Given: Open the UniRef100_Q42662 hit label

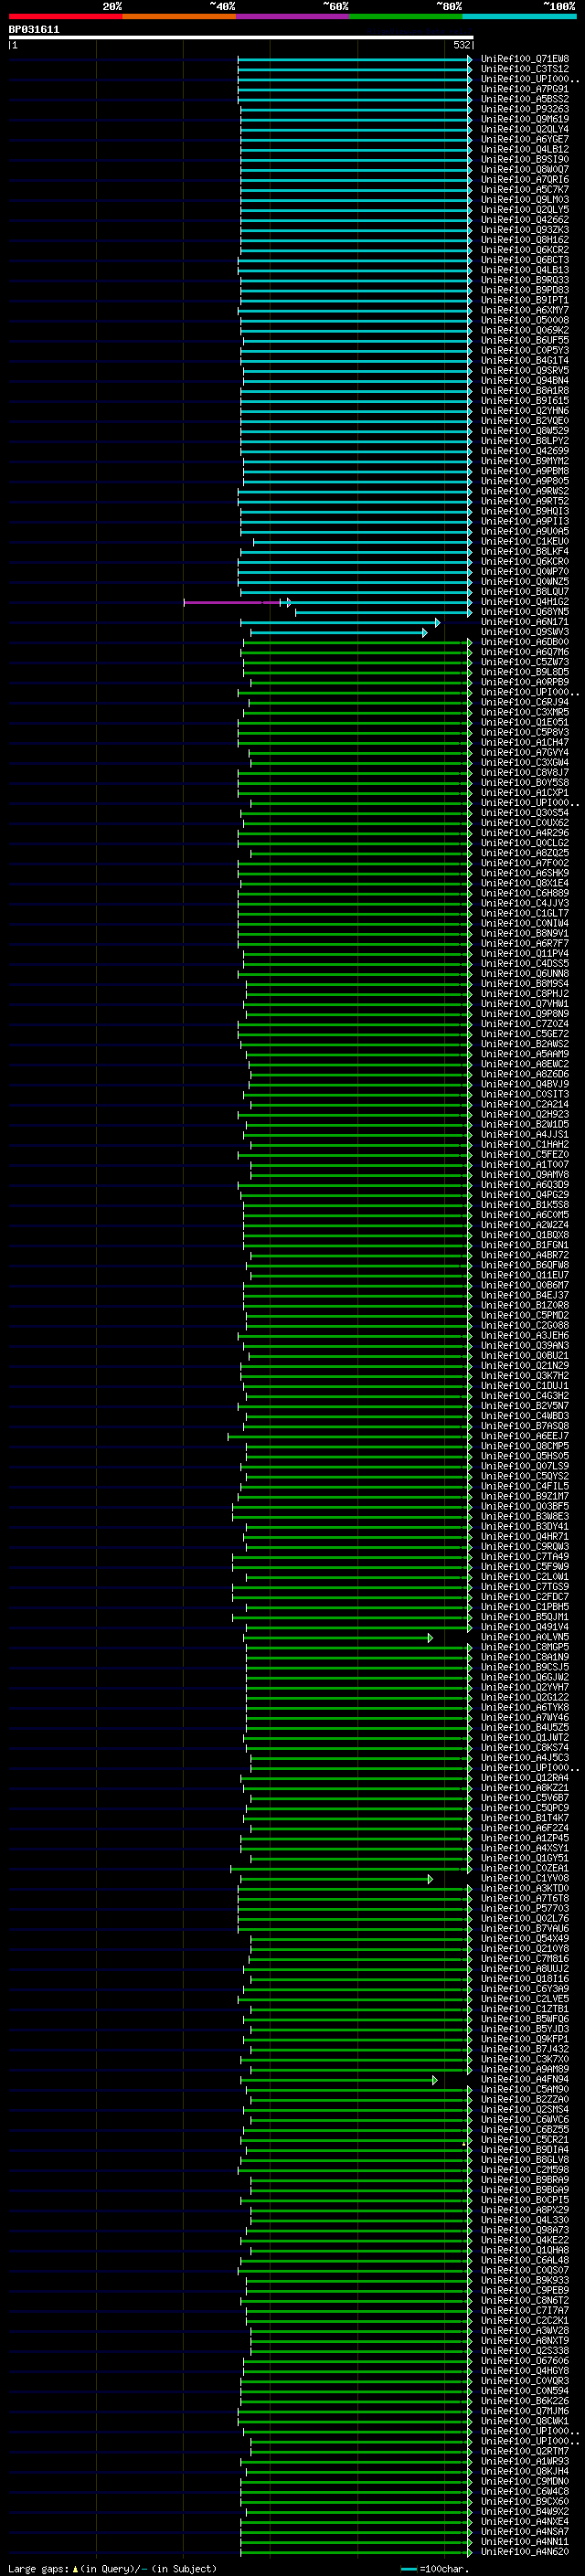Looking at the screenshot, I should (x=524, y=220).
